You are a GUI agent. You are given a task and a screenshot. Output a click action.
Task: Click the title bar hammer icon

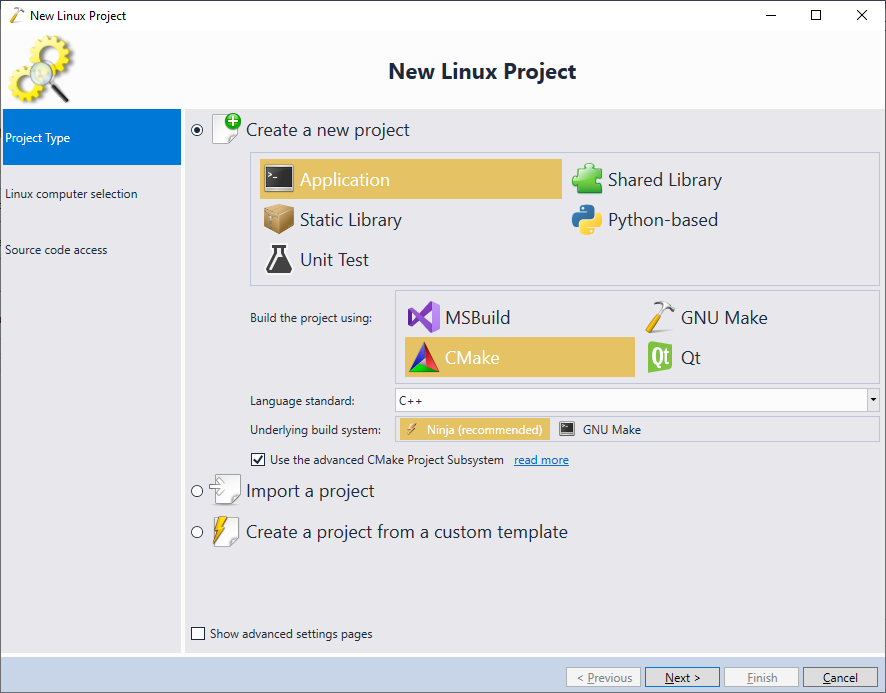pos(17,15)
